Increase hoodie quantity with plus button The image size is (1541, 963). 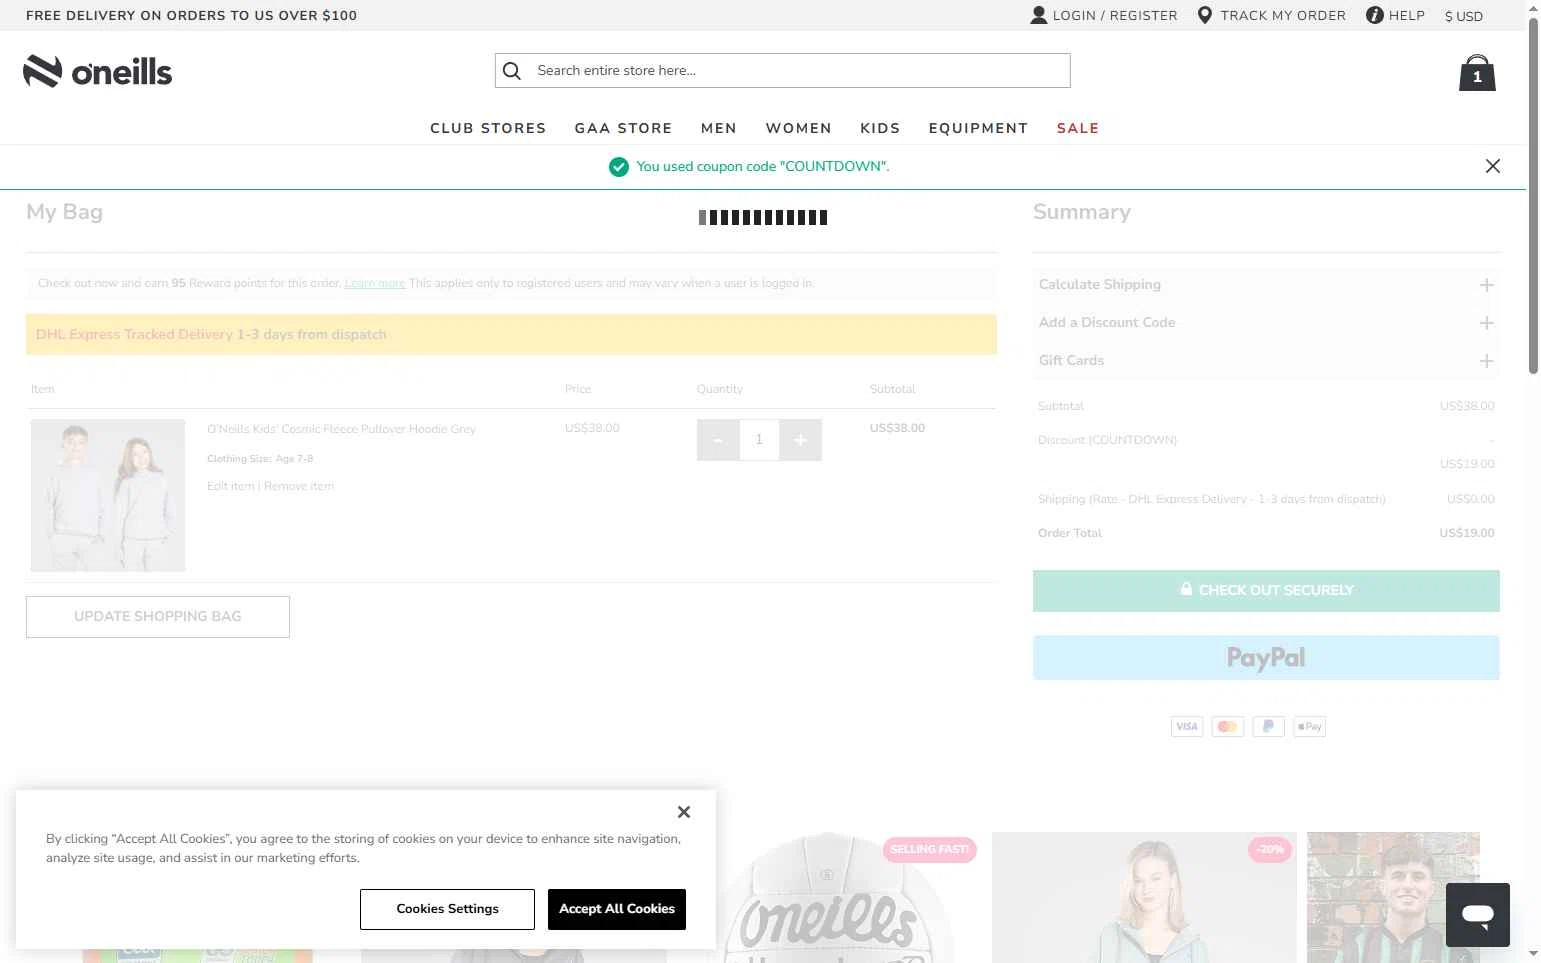(x=800, y=440)
